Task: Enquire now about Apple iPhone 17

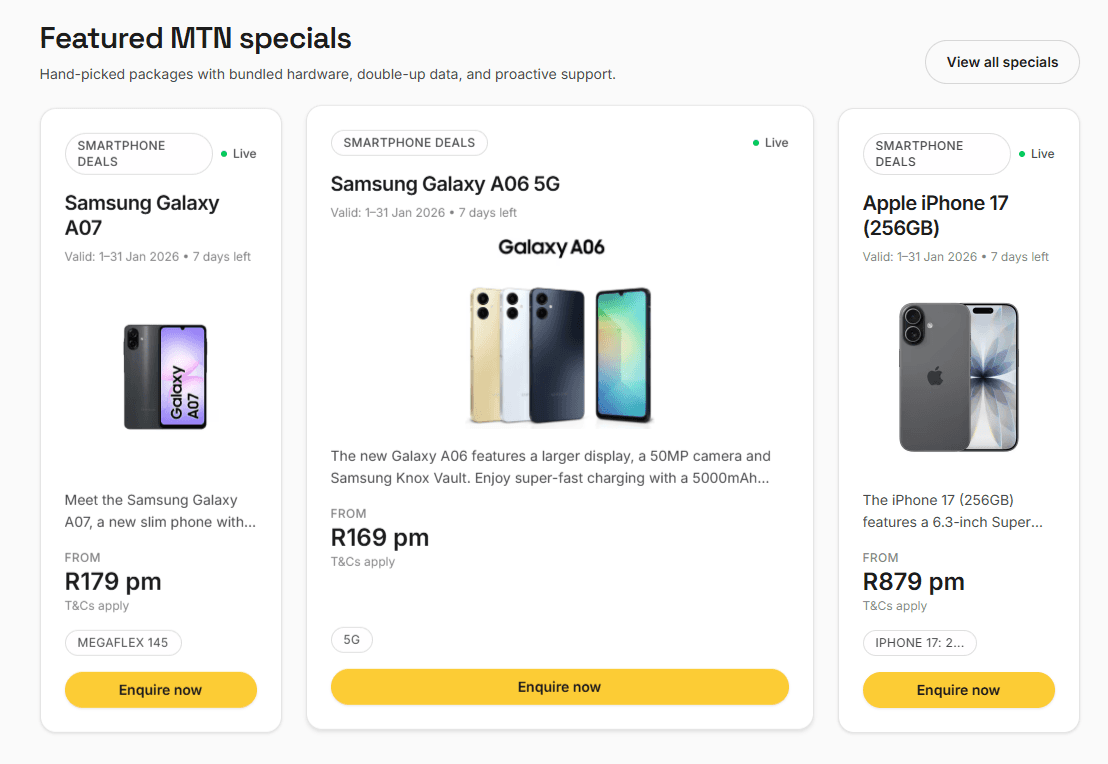Action: (x=958, y=690)
